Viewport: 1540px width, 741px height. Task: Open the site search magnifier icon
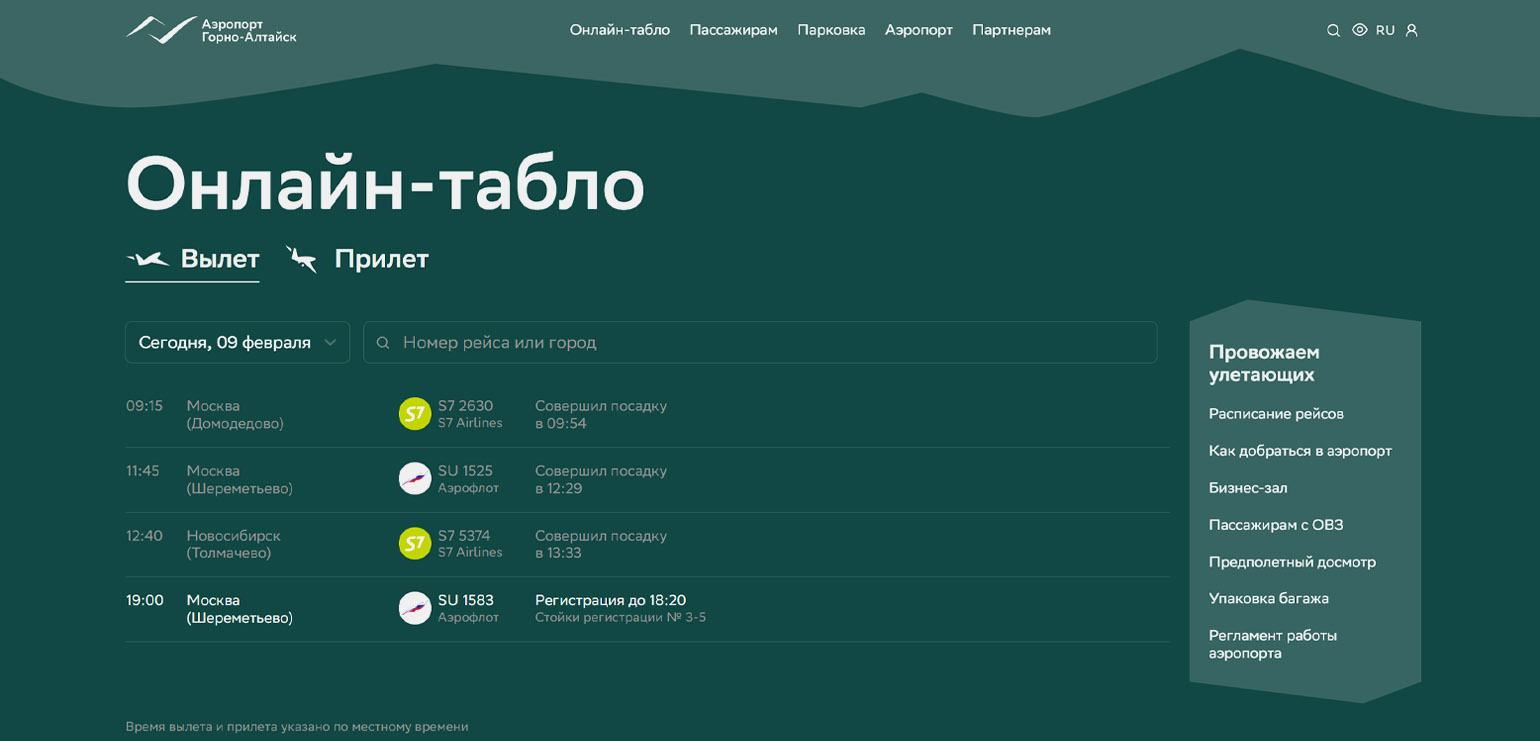tap(1333, 30)
